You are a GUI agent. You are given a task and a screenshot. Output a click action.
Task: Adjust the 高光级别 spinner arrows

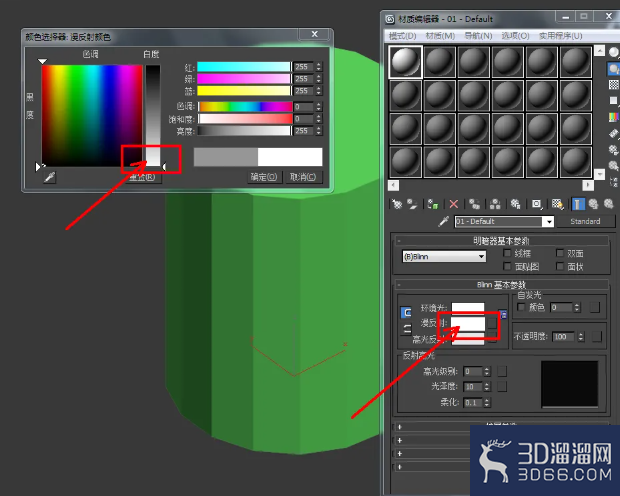tap(487, 371)
